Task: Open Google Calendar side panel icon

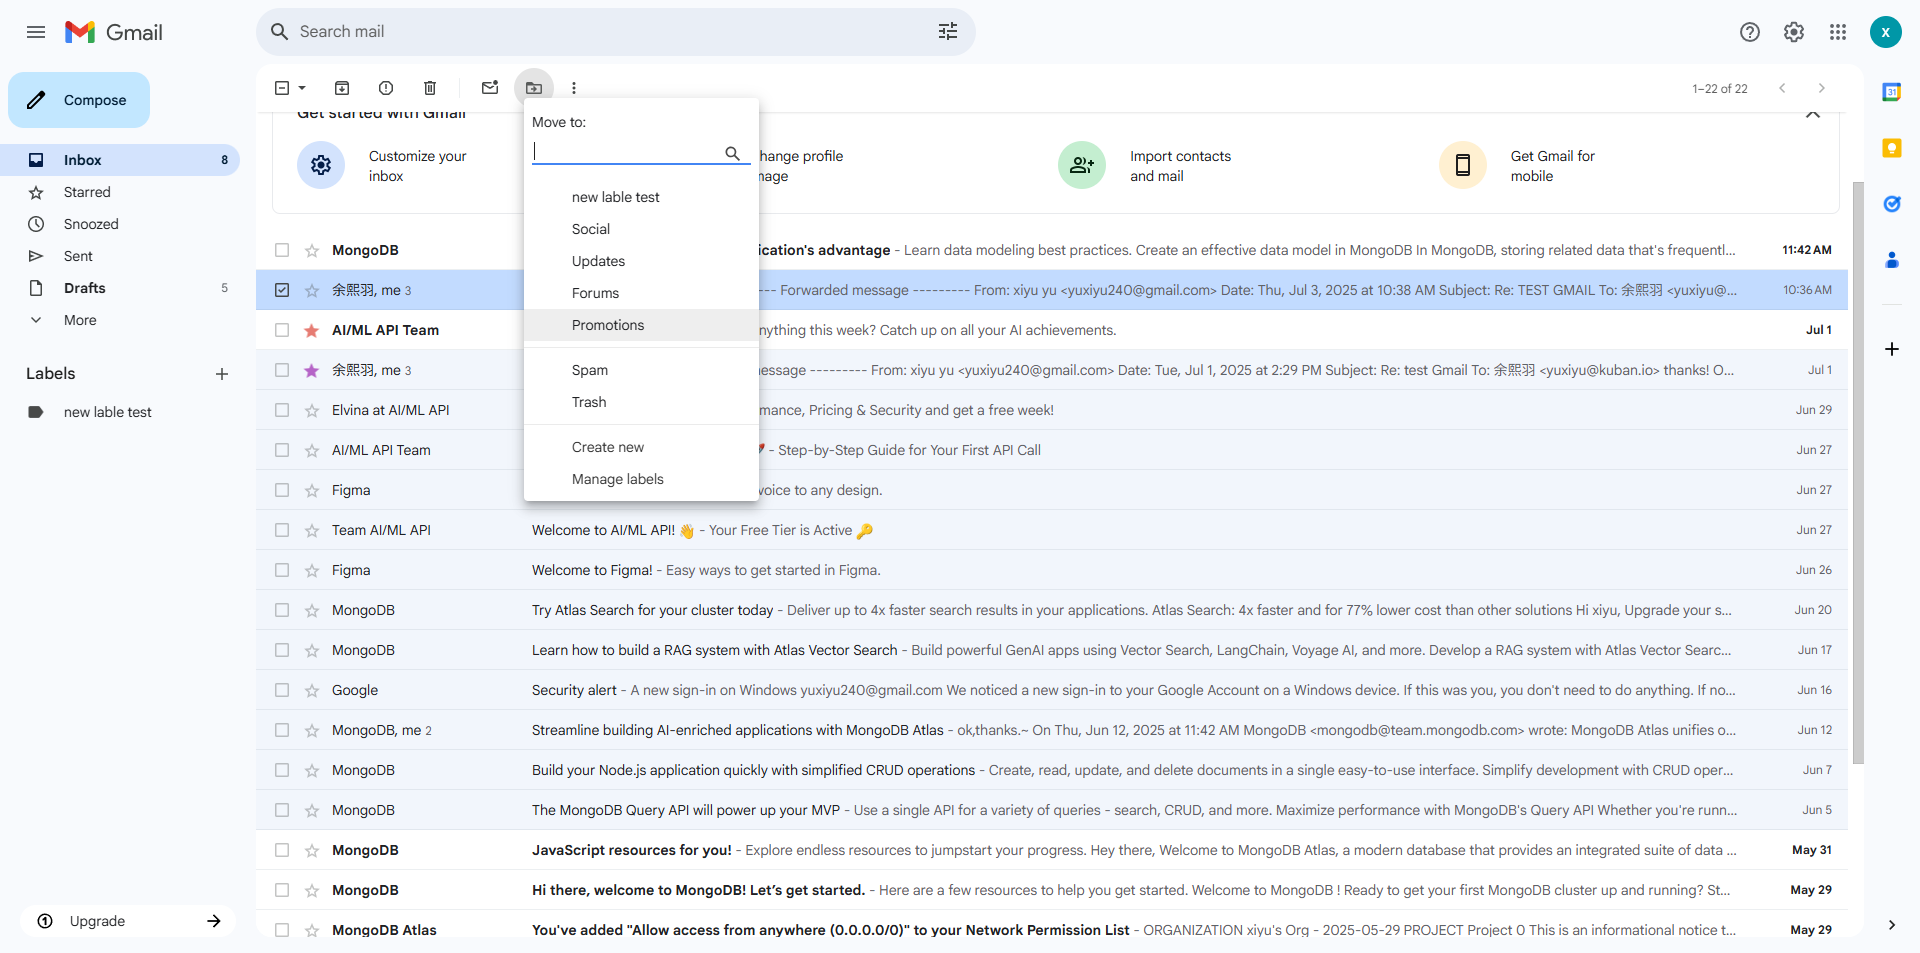Action: 1892,92
